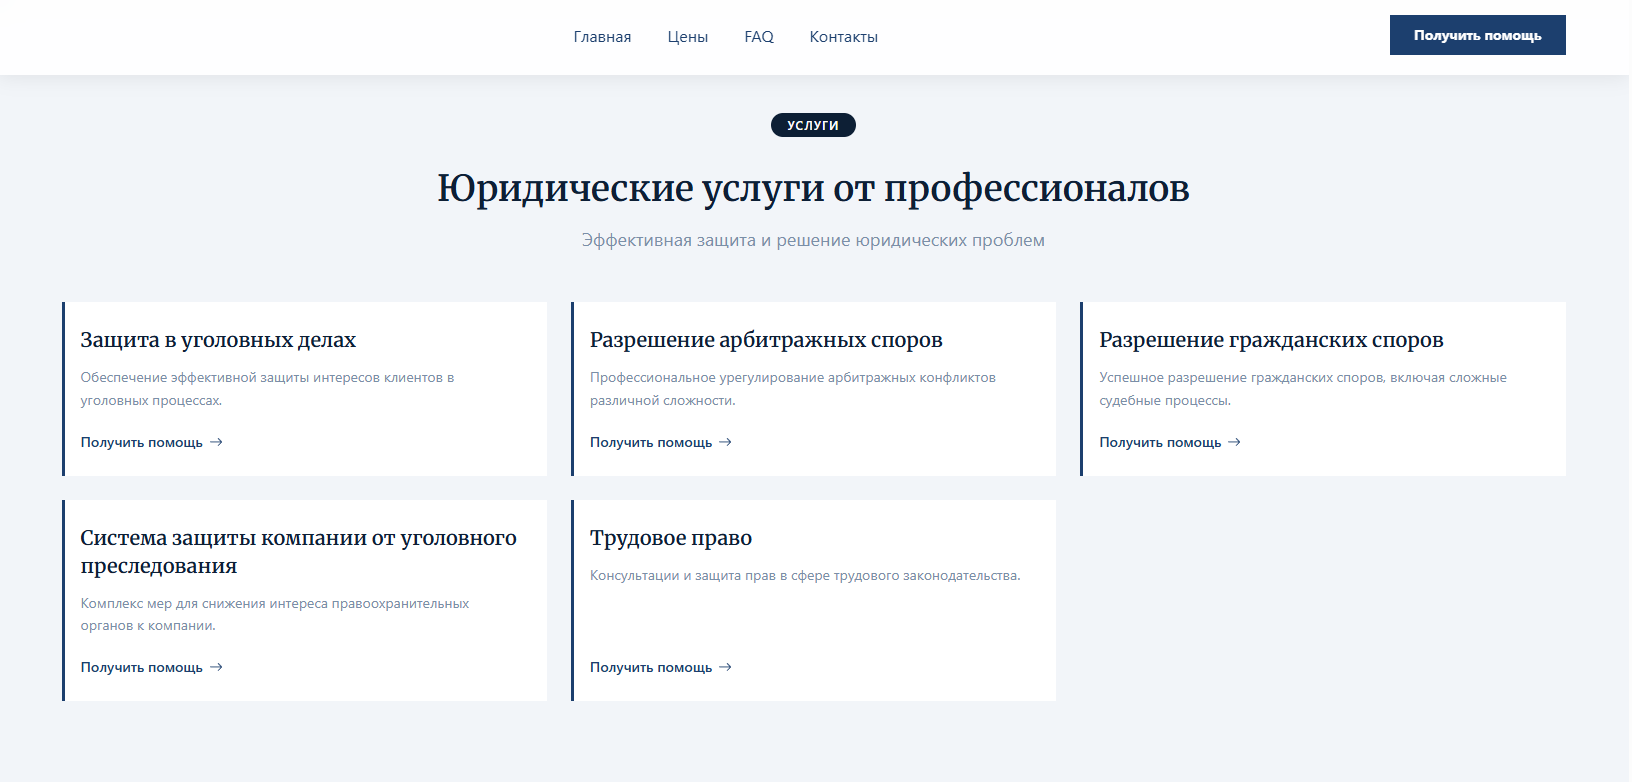This screenshot has height=782, width=1632.
Task: Select the Система защиты компании card title
Action: pyautogui.click(x=298, y=552)
